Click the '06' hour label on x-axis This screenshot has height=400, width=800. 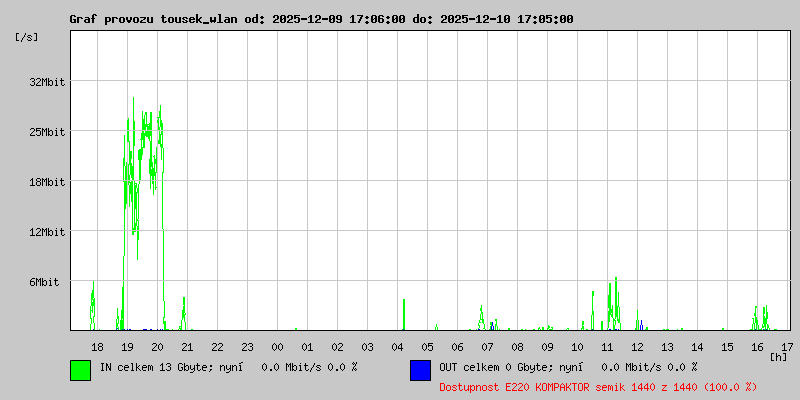click(x=457, y=347)
